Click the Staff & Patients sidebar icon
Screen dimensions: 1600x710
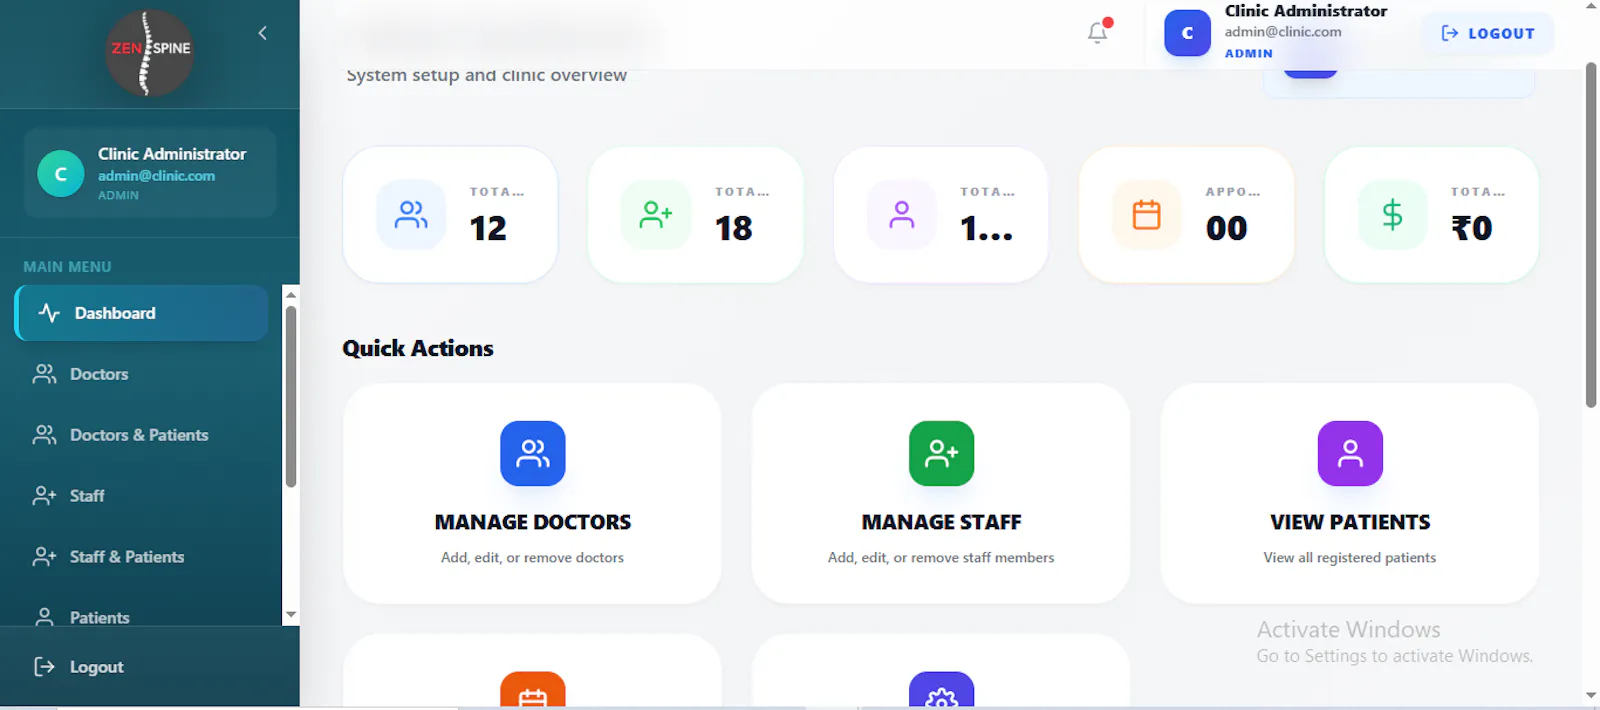click(44, 557)
